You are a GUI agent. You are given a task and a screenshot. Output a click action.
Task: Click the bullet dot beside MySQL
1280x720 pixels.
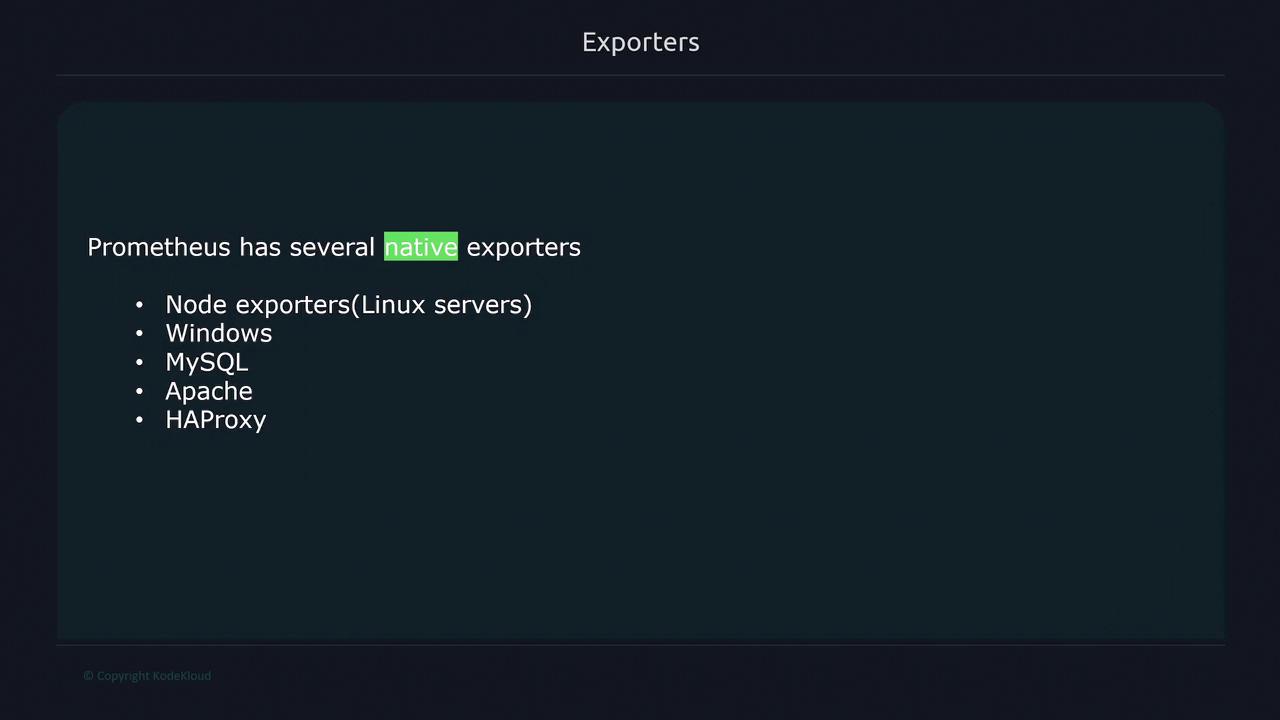click(x=140, y=363)
